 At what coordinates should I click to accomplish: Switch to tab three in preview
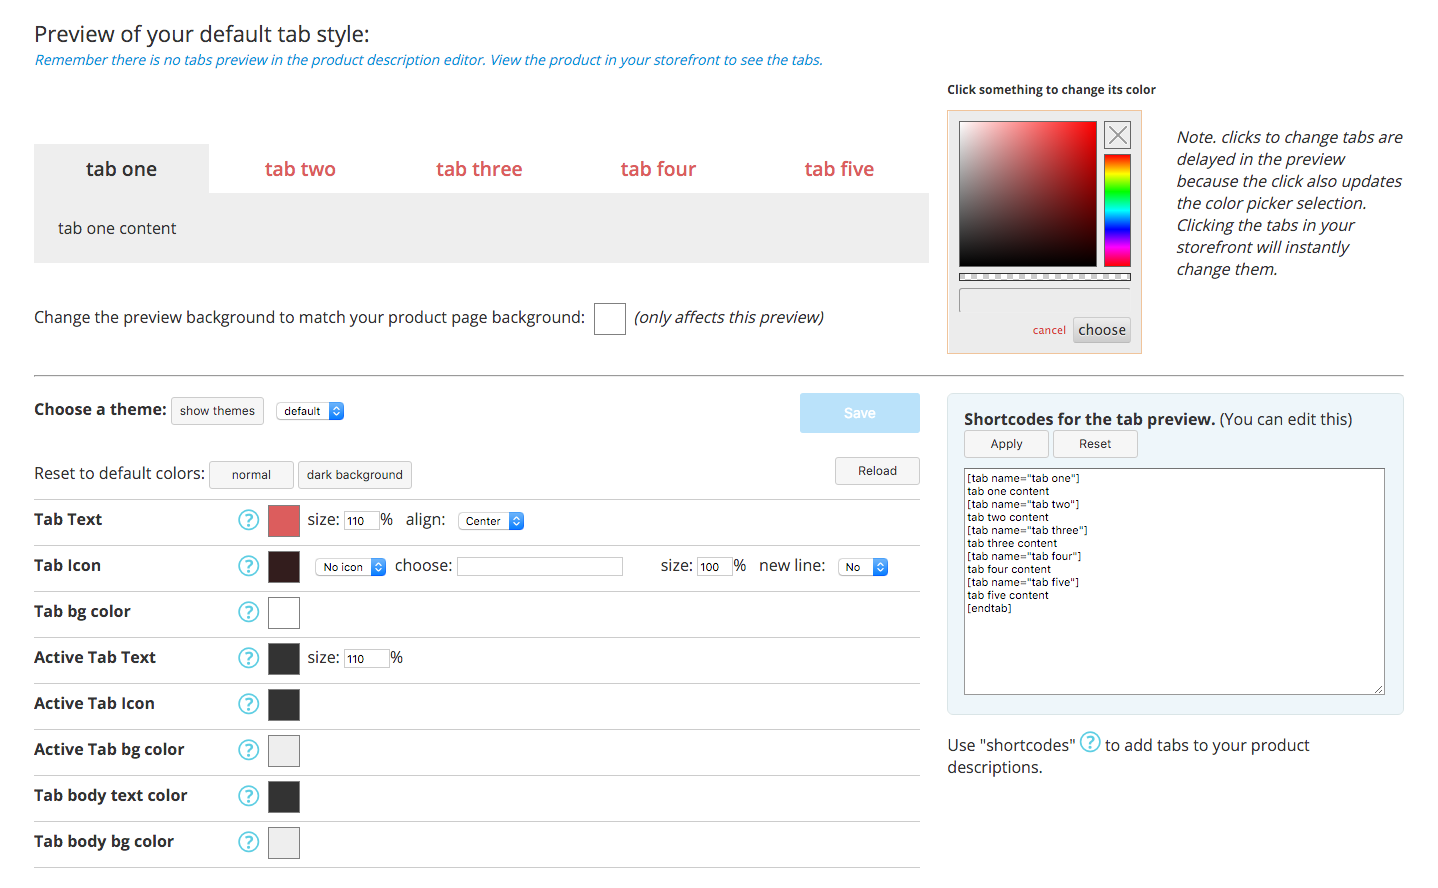[x=479, y=169]
